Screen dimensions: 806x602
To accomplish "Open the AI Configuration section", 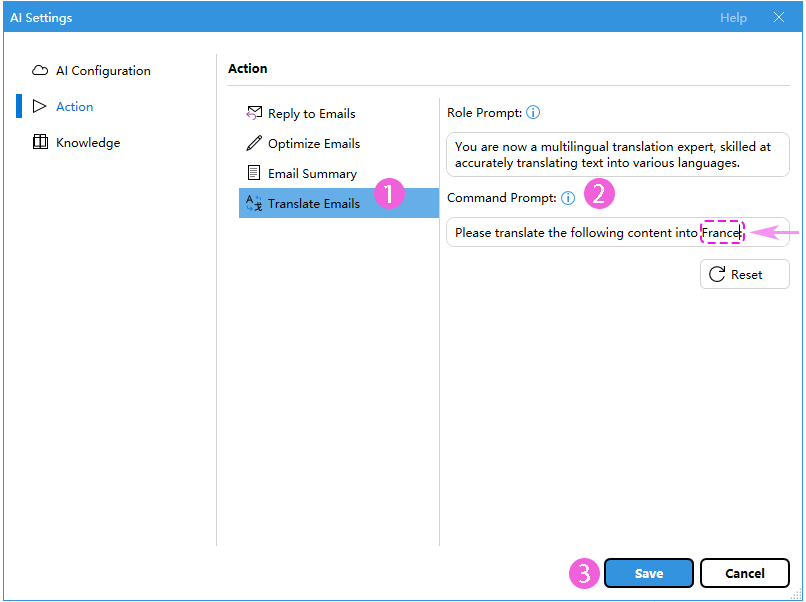I will pos(103,71).
